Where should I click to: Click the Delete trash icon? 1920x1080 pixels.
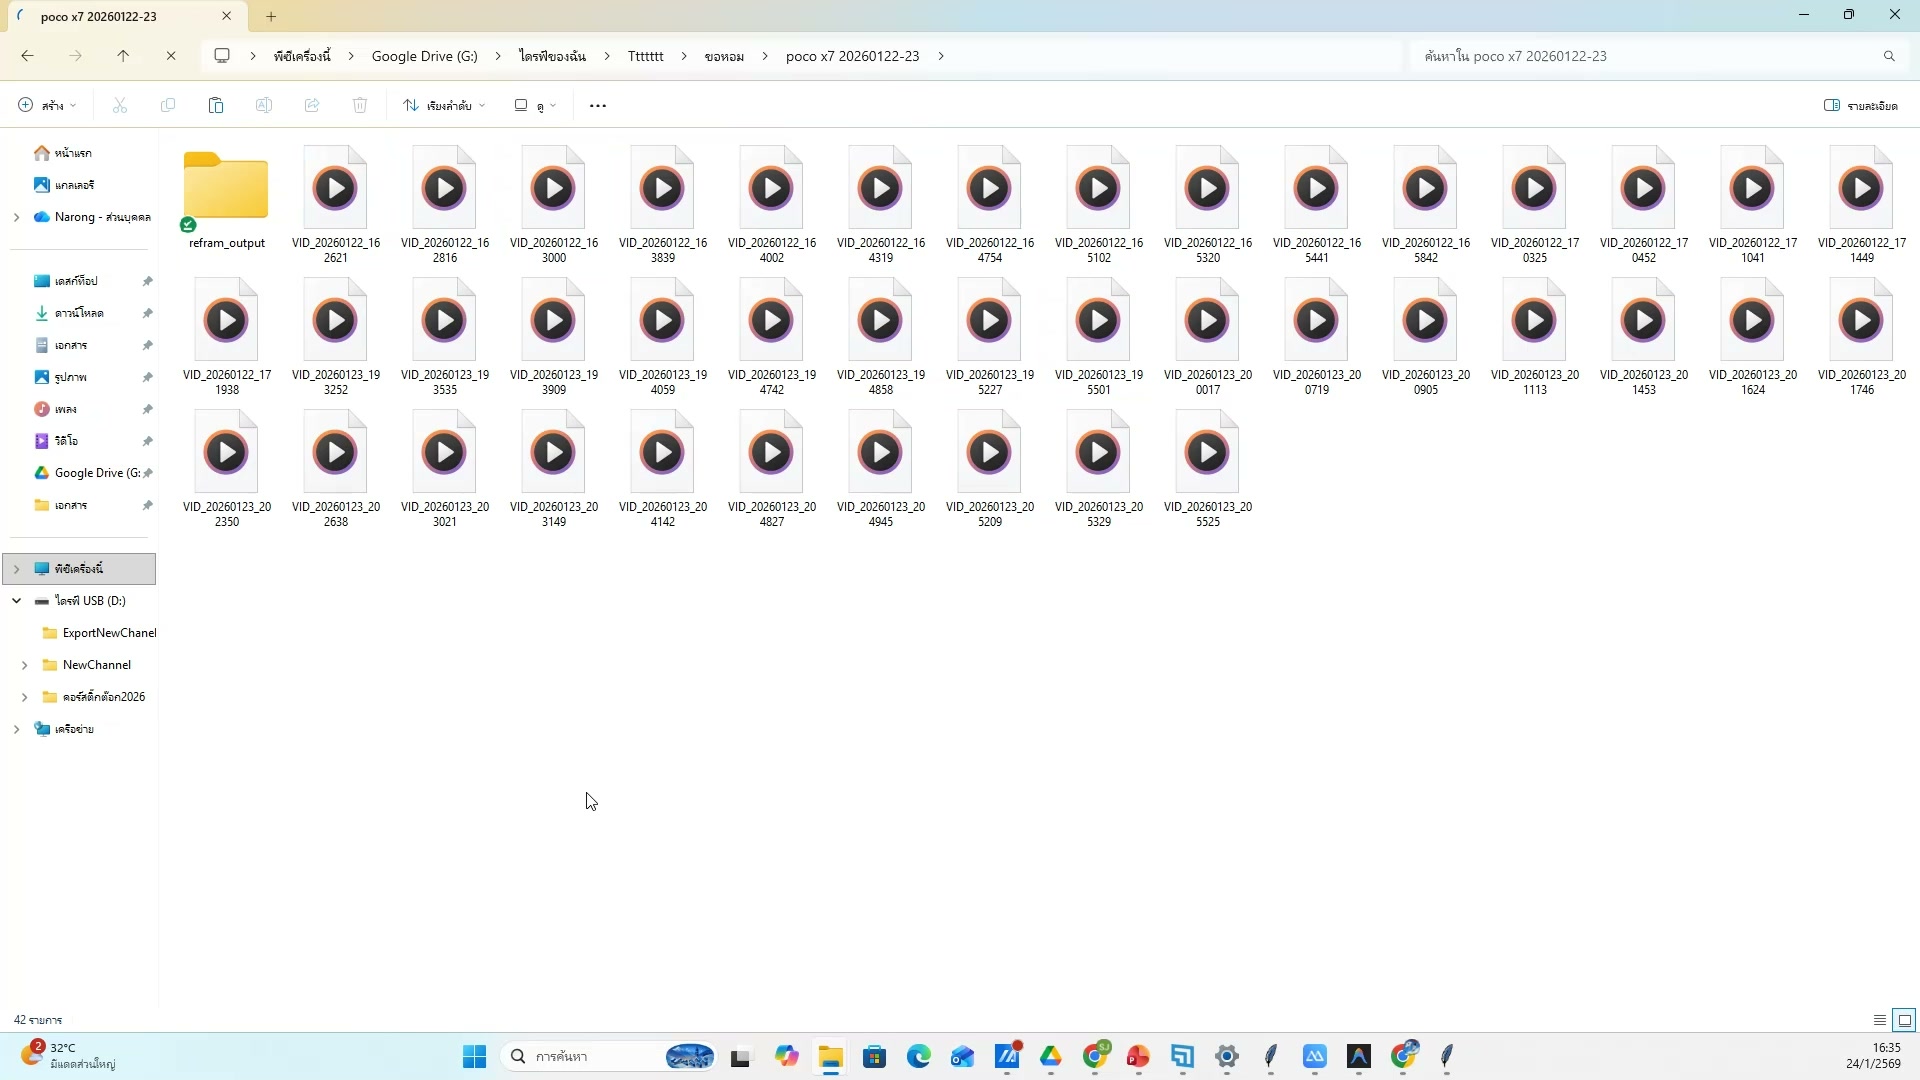click(x=360, y=105)
